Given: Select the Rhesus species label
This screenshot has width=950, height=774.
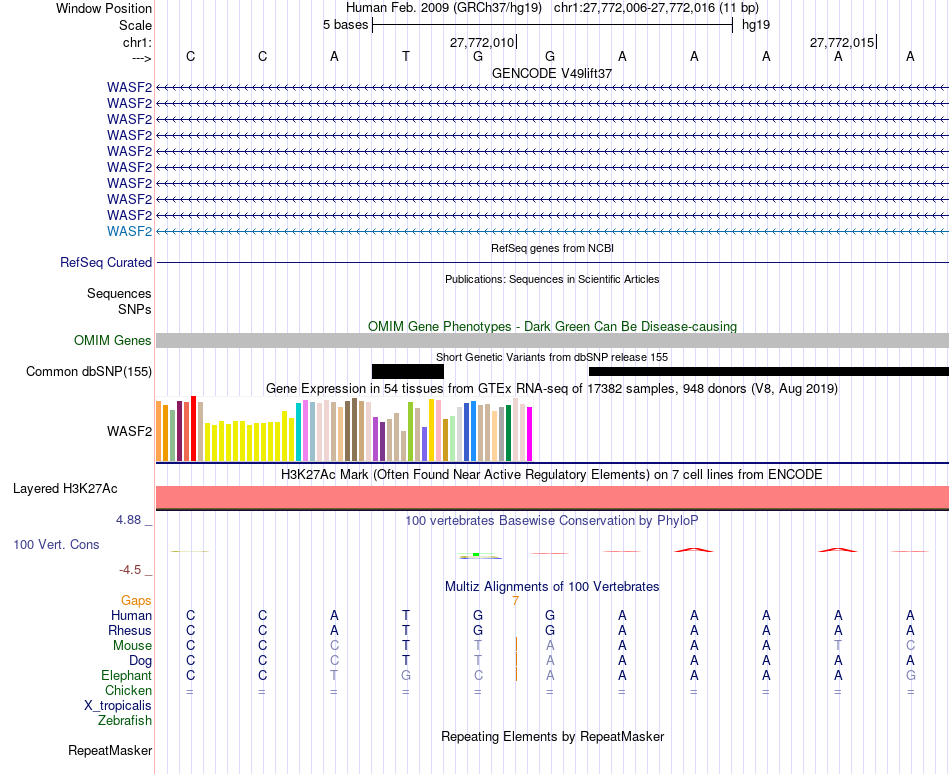Looking at the screenshot, I should click(130, 631).
